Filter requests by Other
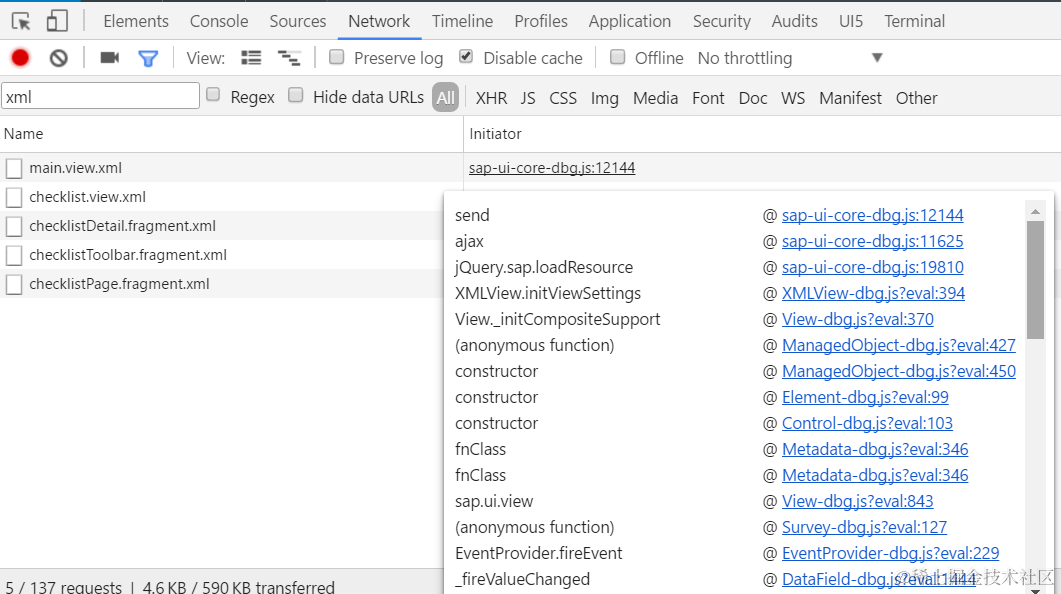 [x=916, y=98]
